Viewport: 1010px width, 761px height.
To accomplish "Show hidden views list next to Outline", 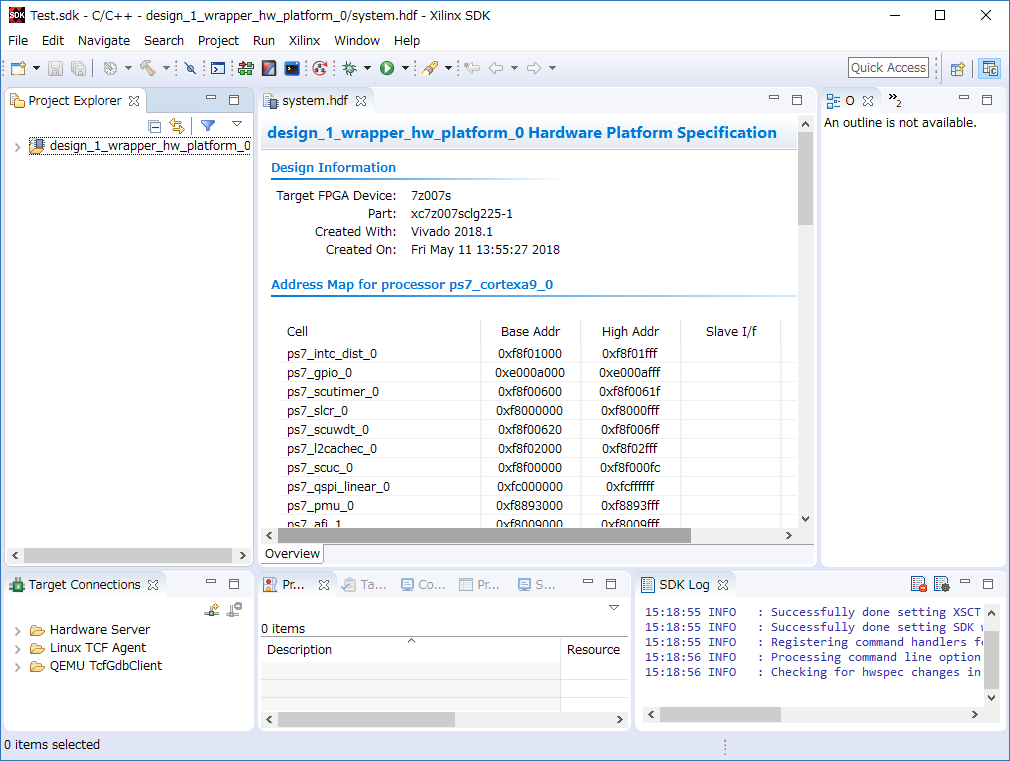I will point(895,100).
